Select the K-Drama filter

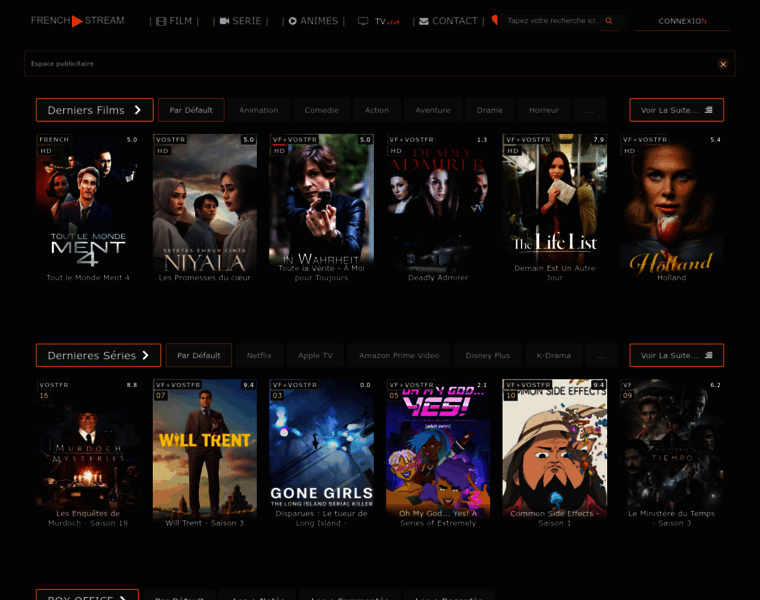(x=554, y=355)
